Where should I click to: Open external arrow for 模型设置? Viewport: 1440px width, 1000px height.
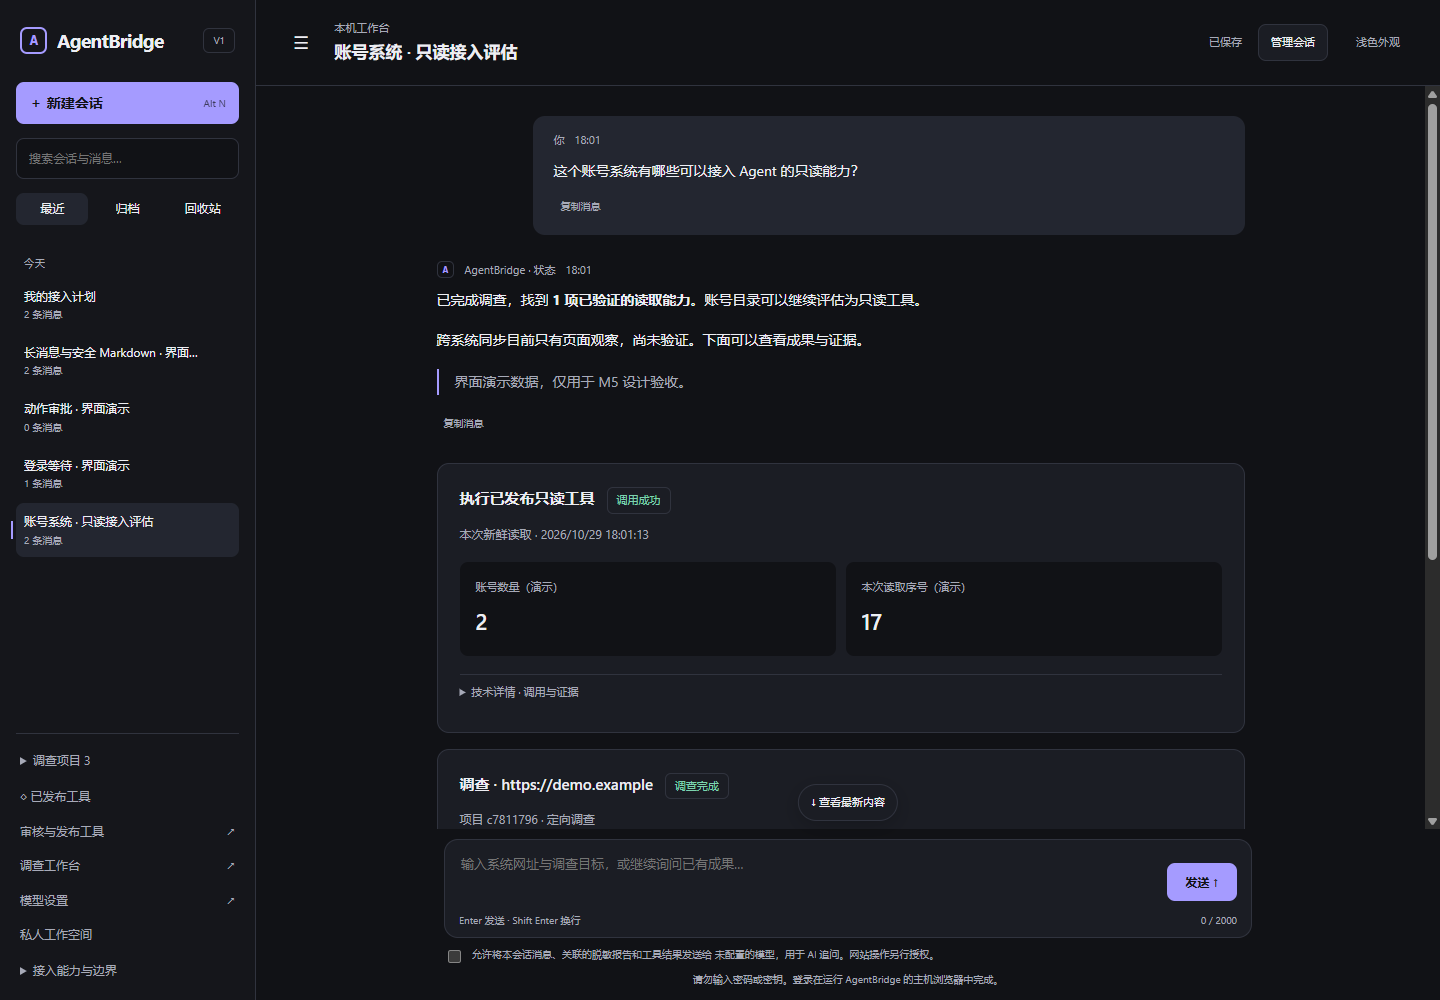(230, 901)
